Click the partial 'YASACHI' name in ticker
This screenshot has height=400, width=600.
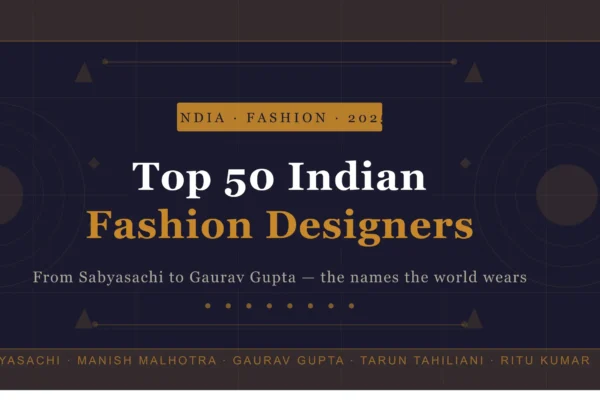coord(30,361)
